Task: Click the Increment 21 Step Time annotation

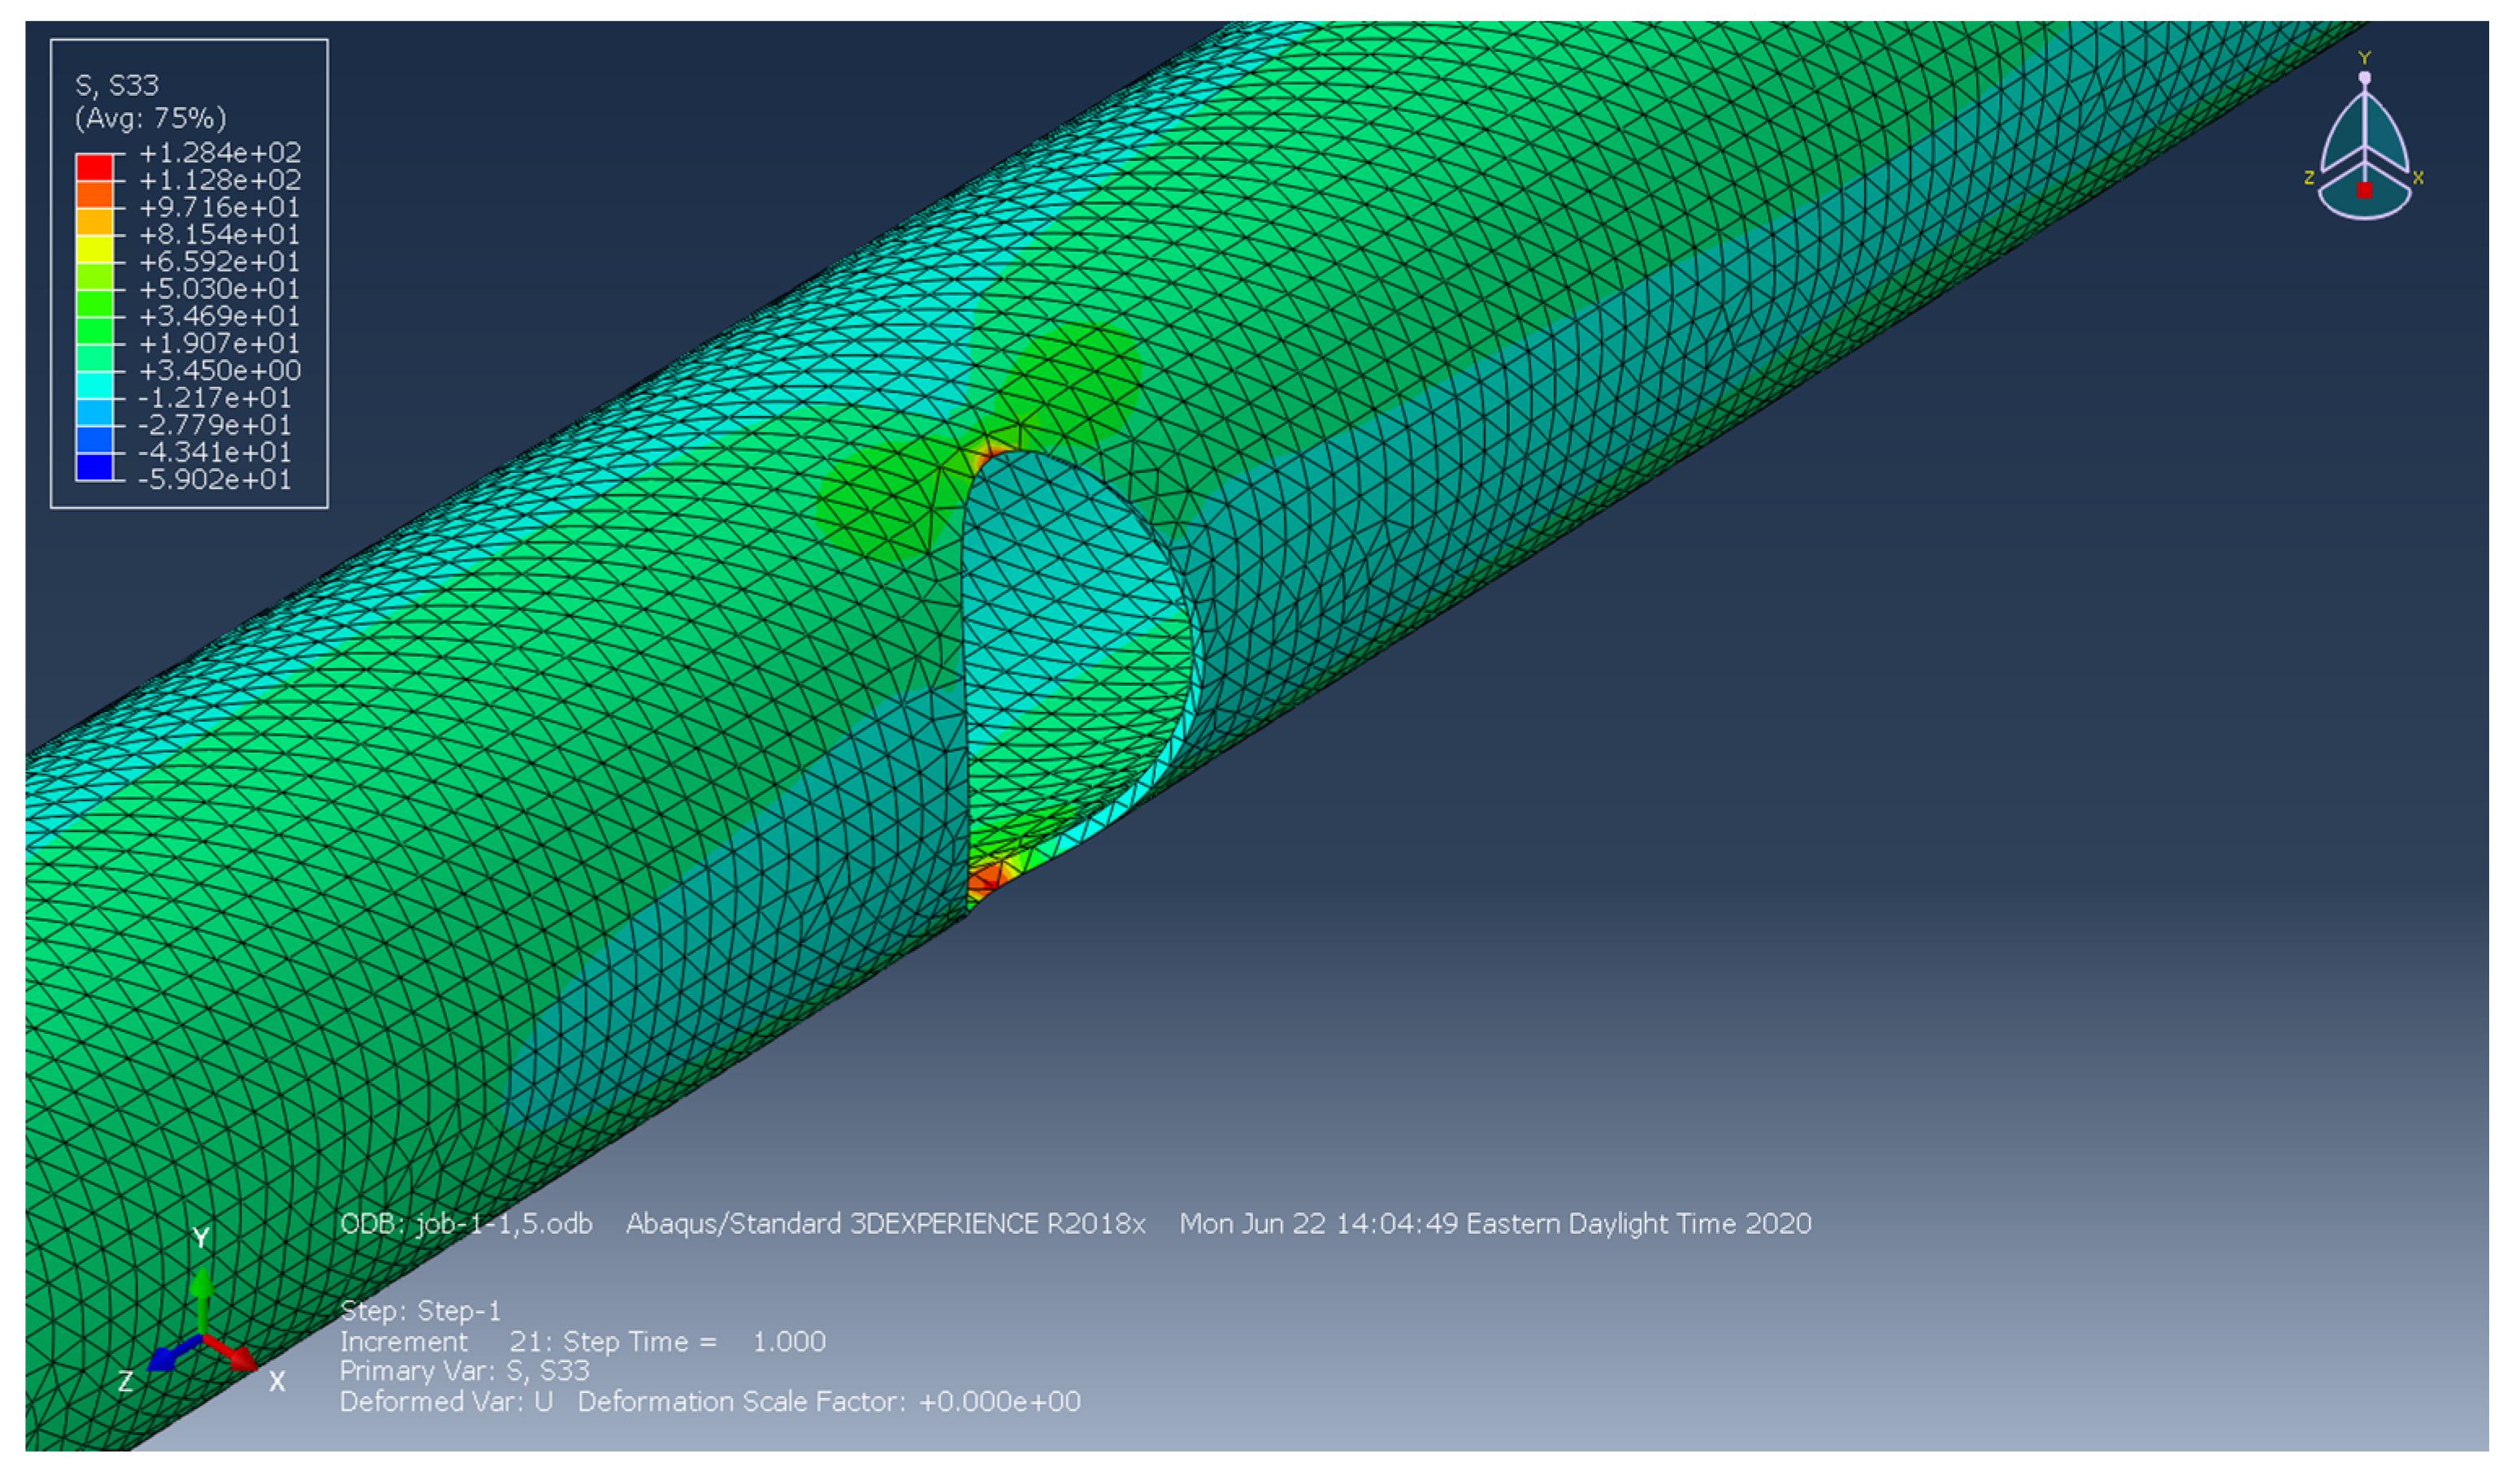Action: point(582,1342)
